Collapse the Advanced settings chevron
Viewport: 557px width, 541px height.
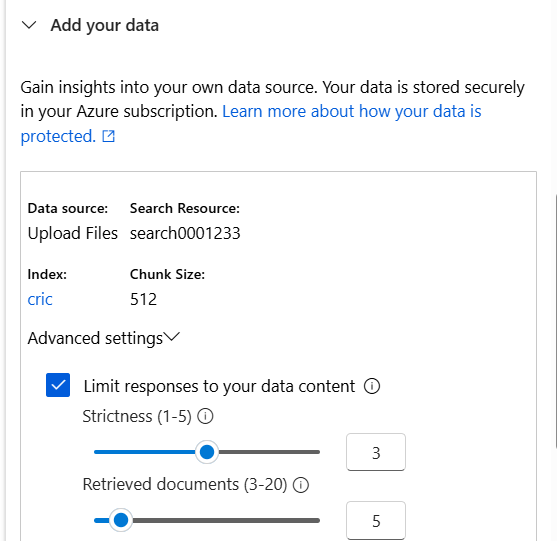point(172,337)
